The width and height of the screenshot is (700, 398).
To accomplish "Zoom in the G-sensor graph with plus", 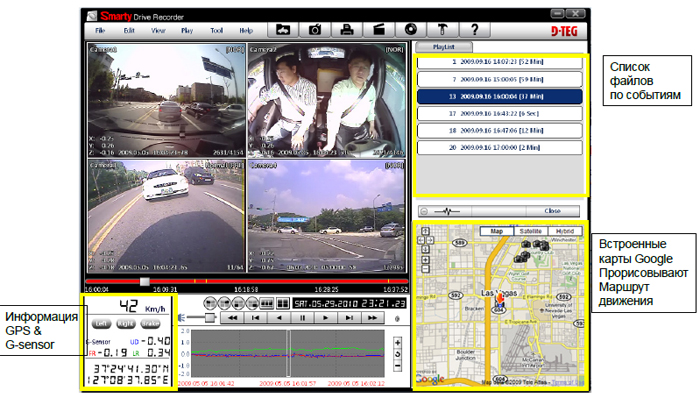I will (x=397, y=343).
